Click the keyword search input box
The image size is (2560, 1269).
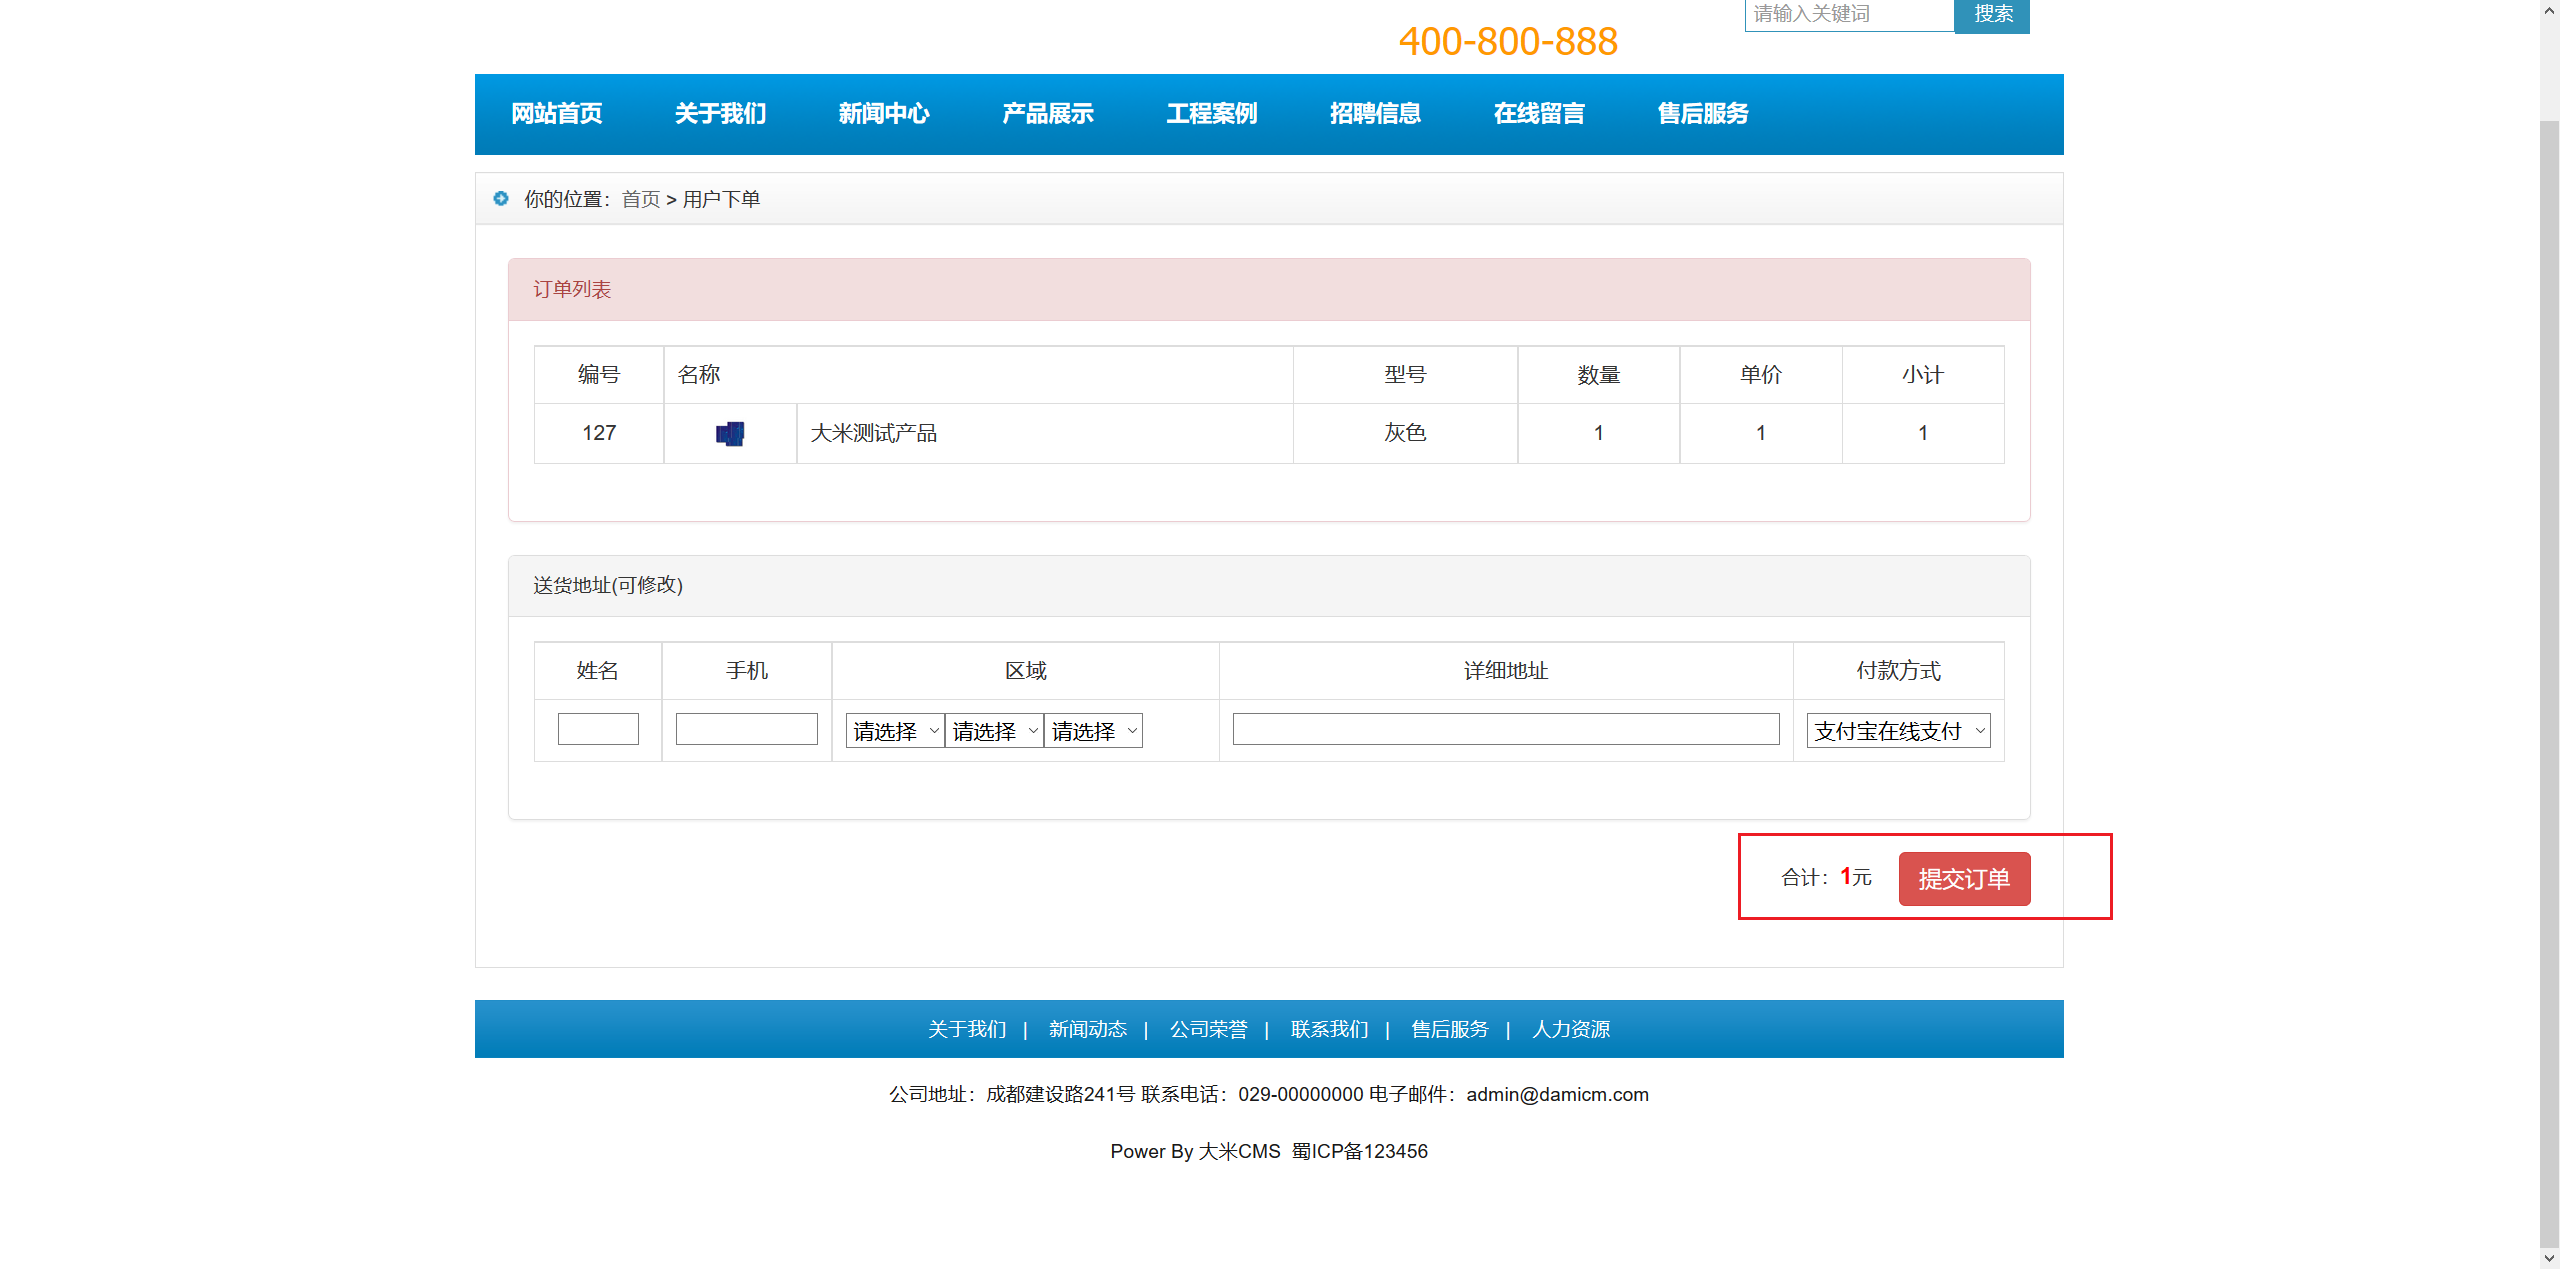point(1848,14)
